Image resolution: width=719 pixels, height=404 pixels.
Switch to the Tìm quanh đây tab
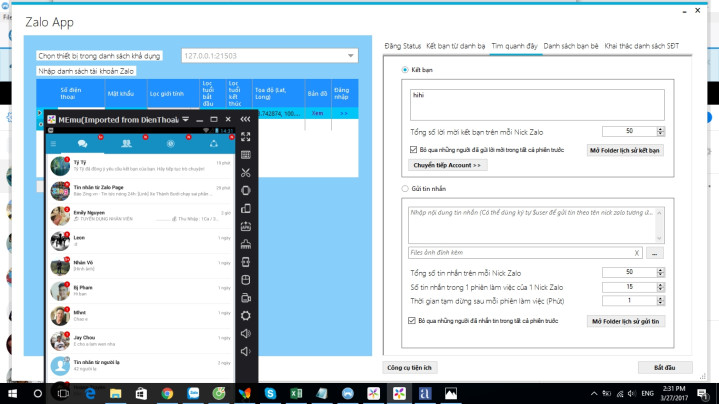coord(514,46)
